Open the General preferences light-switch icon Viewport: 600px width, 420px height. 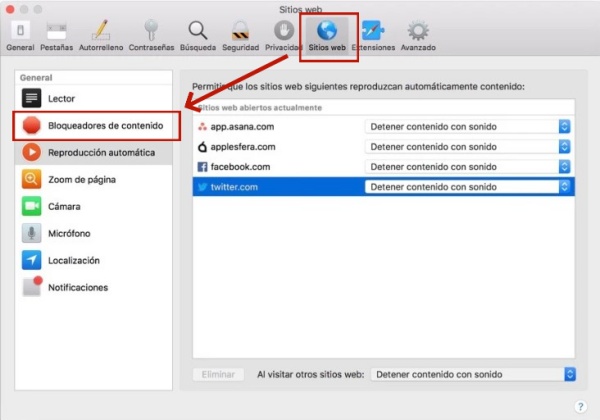point(20,30)
